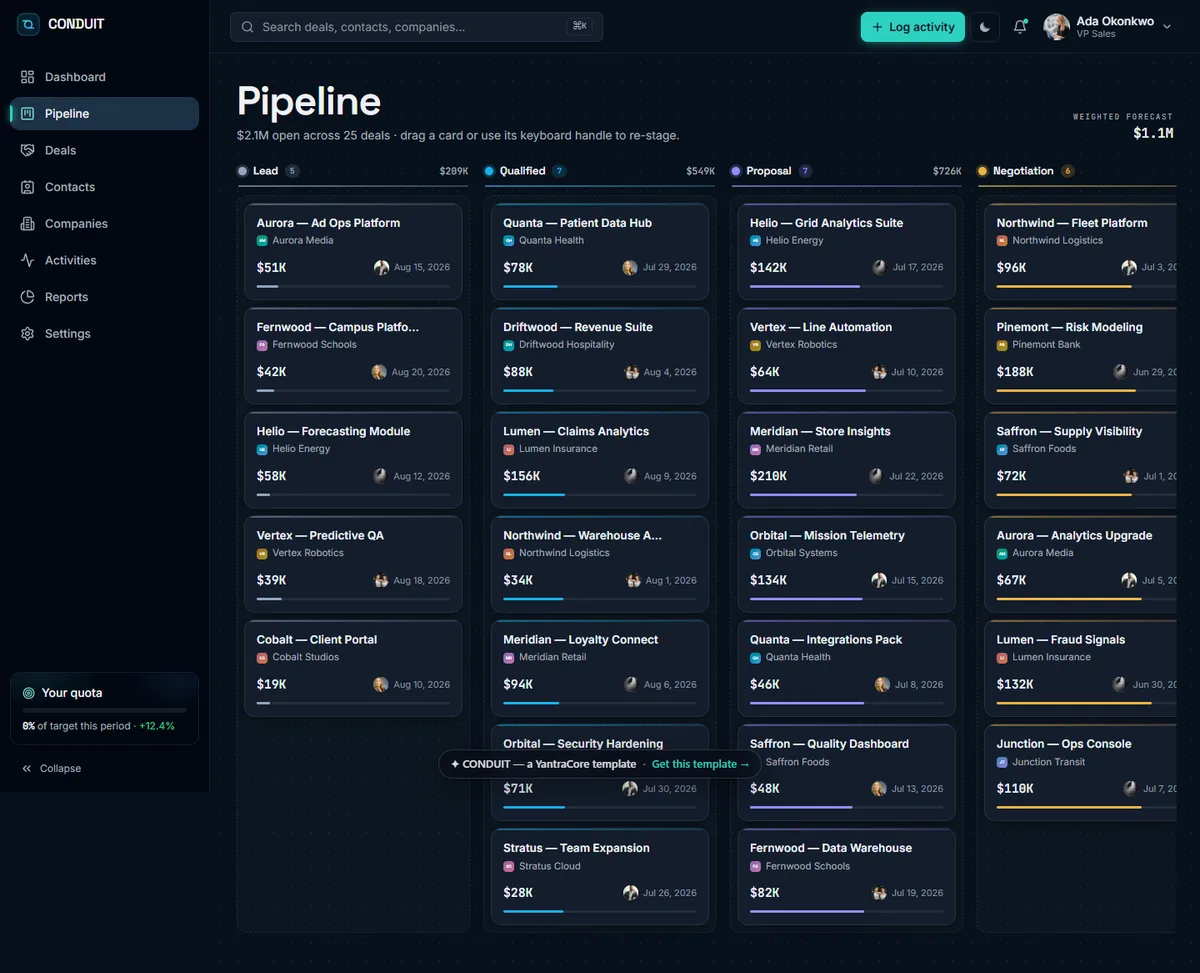Click progress bar on Meridian Store Insights card
The image size is (1200, 973).
pyautogui.click(x=847, y=494)
